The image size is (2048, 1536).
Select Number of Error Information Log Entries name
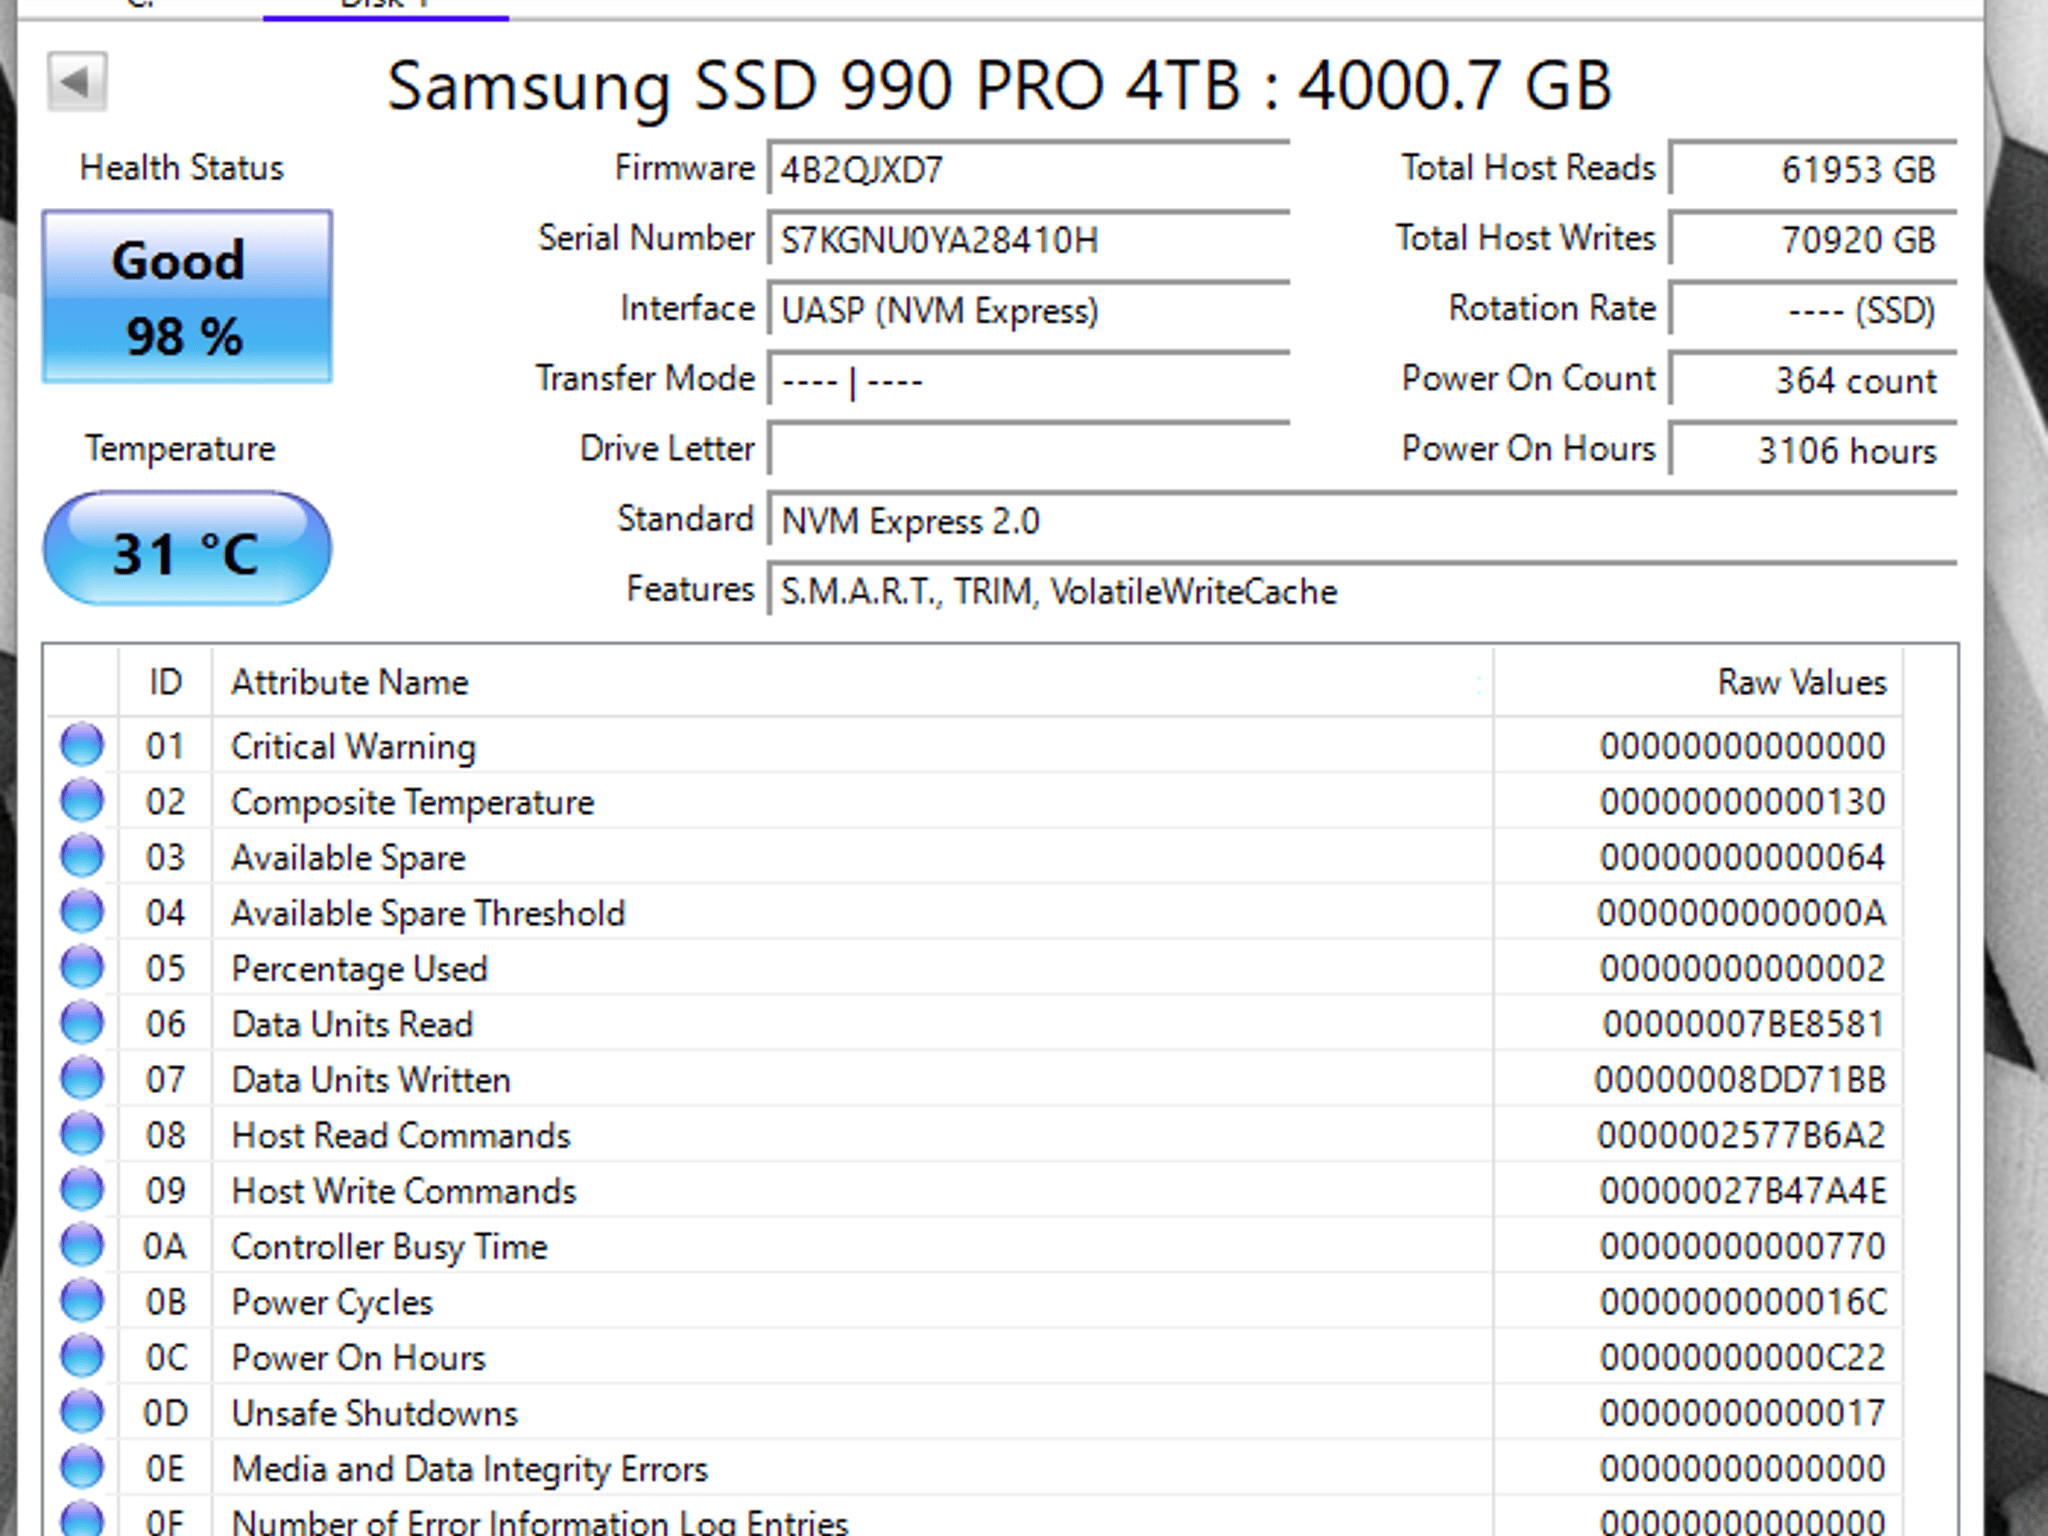click(x=540, y=1522)
